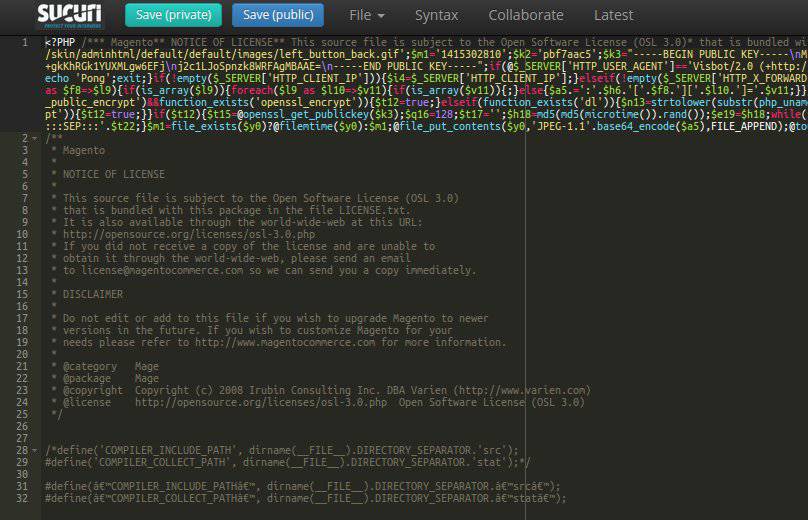
Task: Click the COMPILER_INCLUDE_PATH define on line 28
Action: [282, 450]
